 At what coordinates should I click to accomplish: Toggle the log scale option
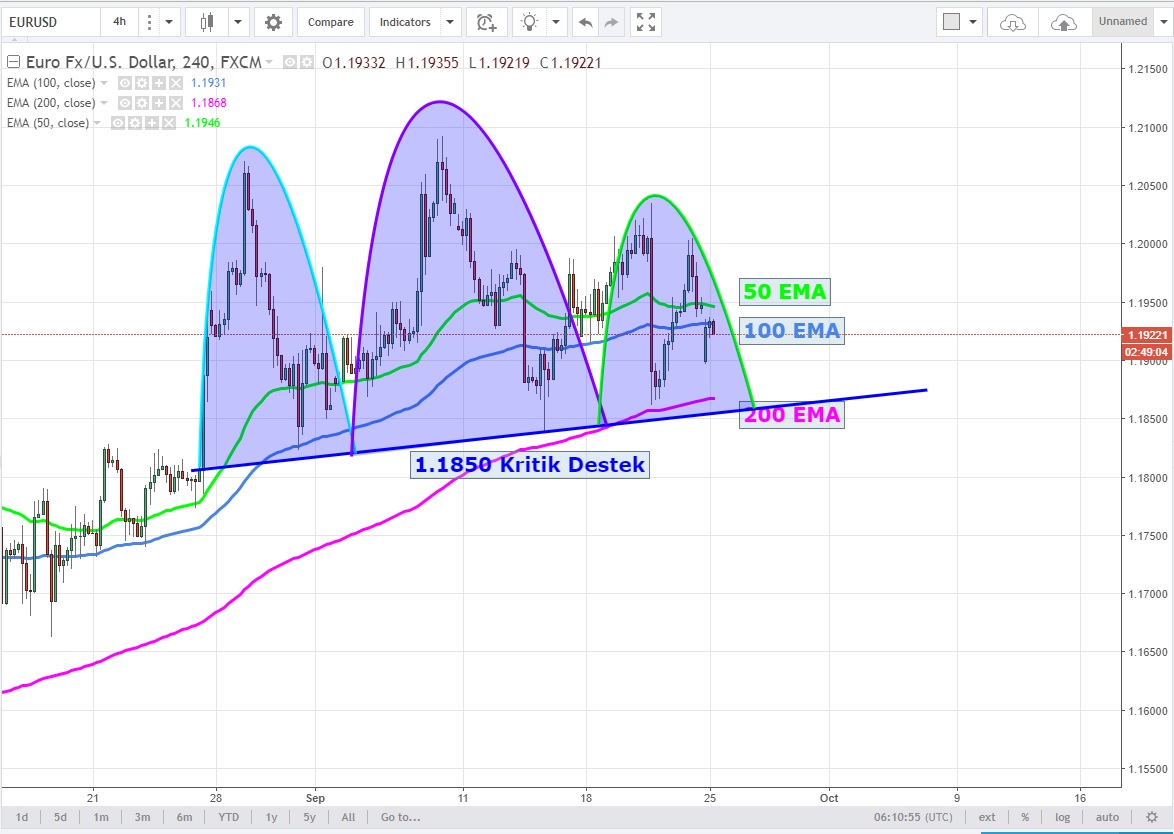1062,817
